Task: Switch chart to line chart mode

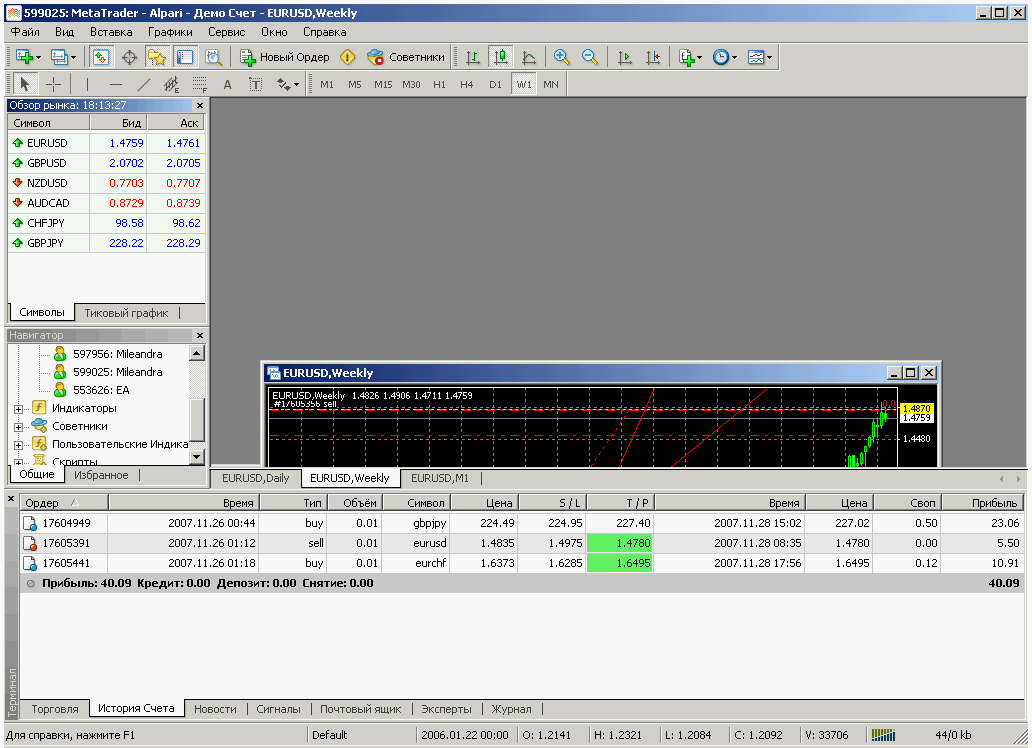Action: 529,57
